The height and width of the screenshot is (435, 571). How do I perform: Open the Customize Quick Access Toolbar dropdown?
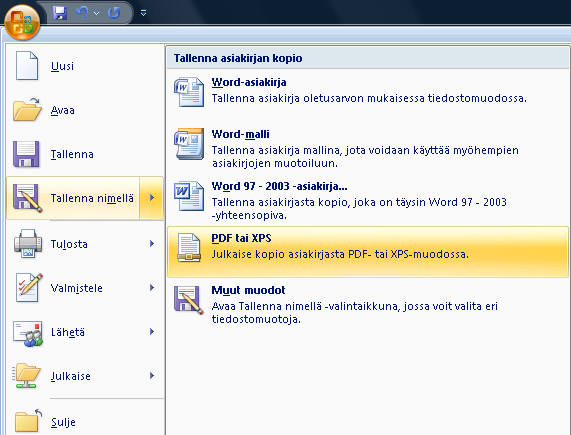coord(143,13)
